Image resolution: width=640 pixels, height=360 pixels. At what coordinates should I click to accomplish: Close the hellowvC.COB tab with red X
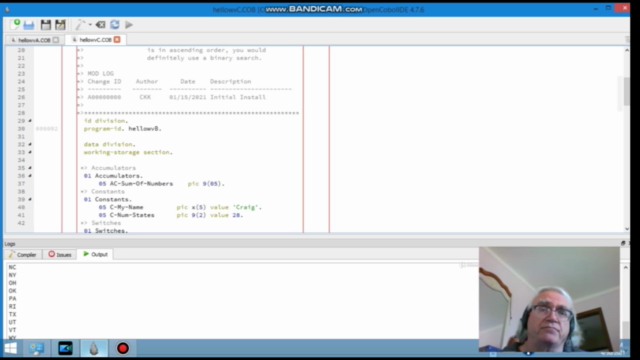click(x=117, y=40)
